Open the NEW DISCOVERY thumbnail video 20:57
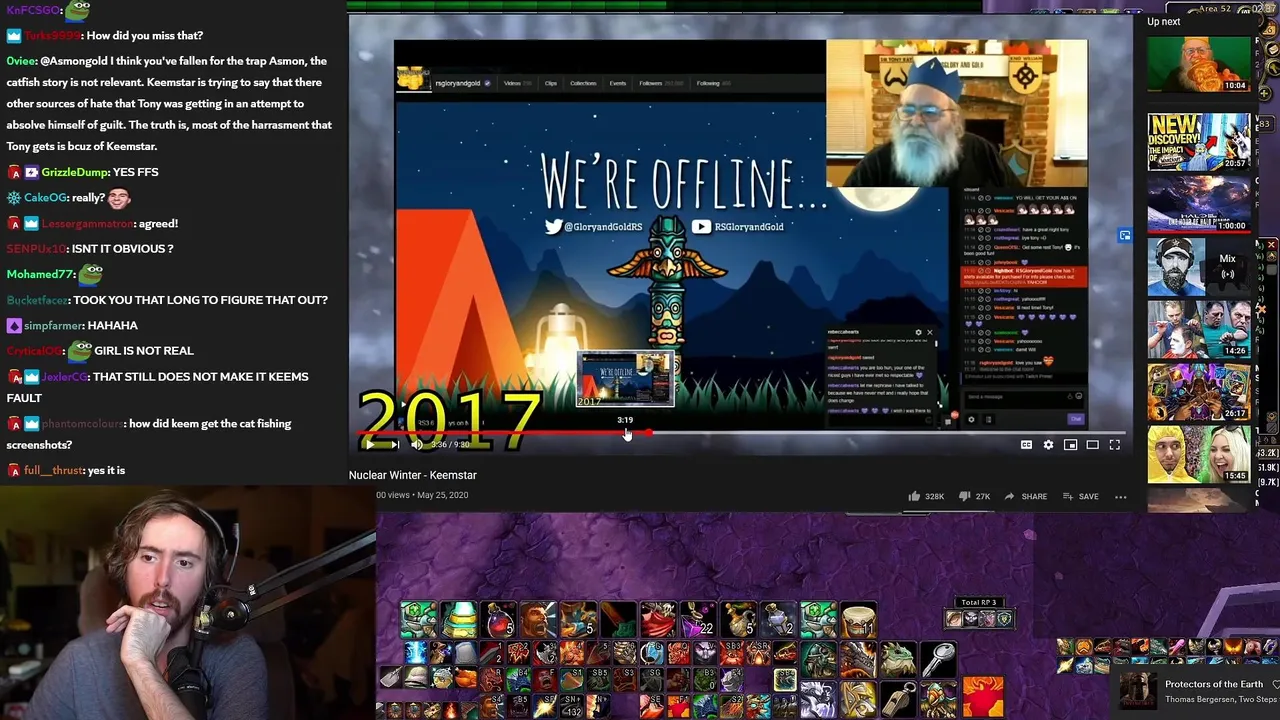The height and width of the screenshot is (720, 1280). click(1198, 141)
